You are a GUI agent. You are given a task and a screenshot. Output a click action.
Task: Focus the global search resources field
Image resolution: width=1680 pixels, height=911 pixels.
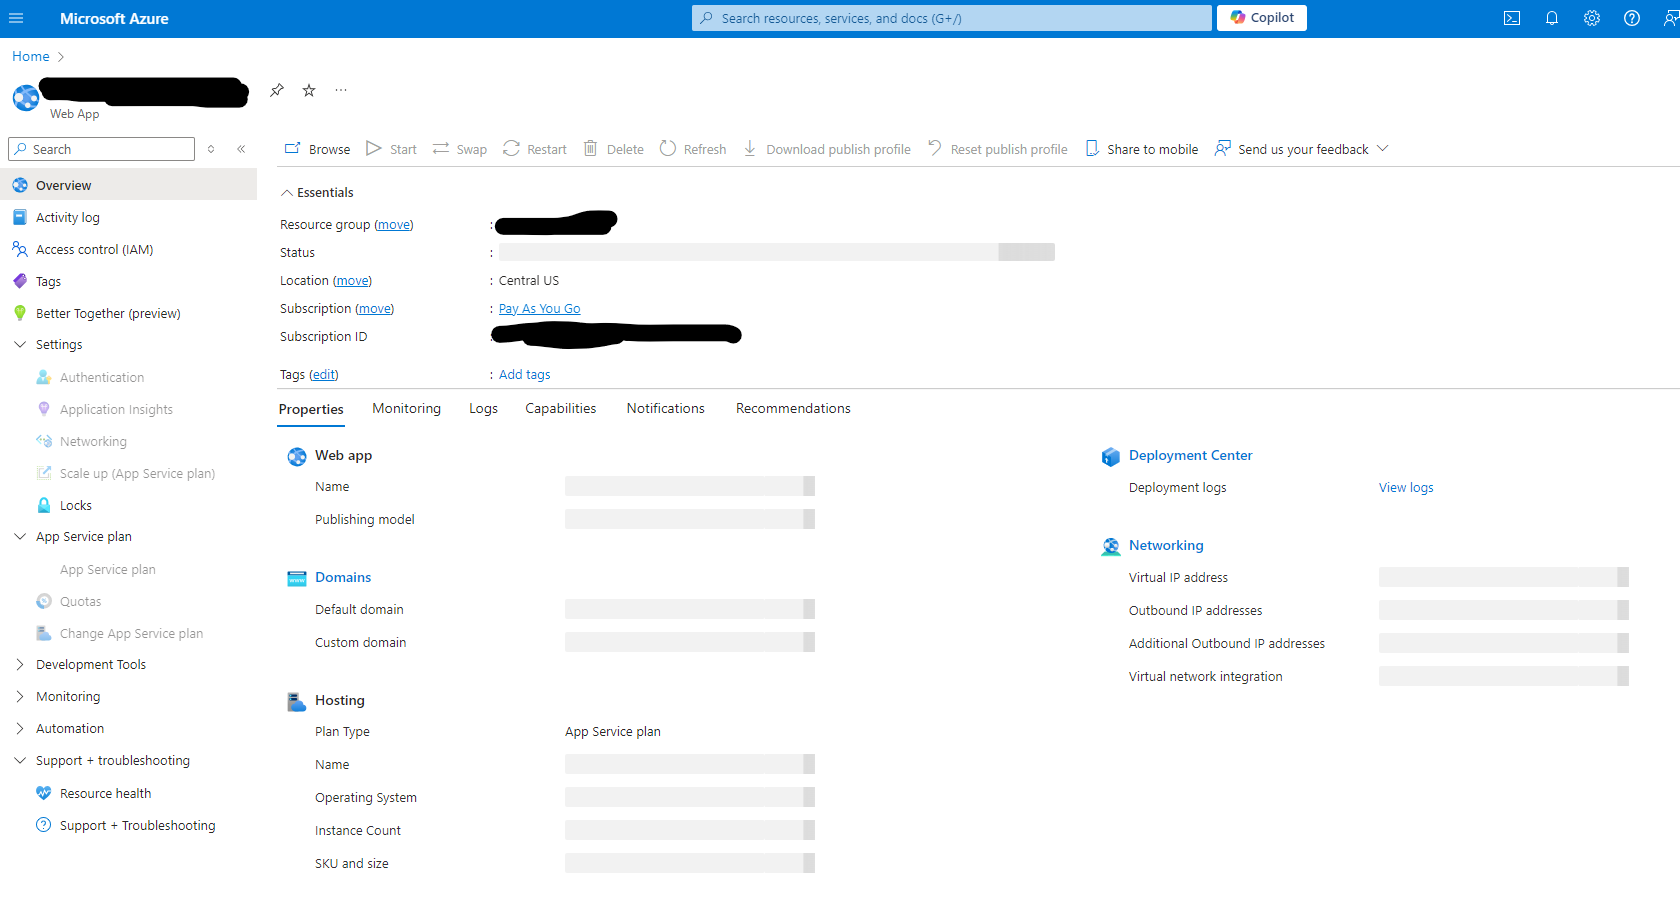tap(951, 18)
